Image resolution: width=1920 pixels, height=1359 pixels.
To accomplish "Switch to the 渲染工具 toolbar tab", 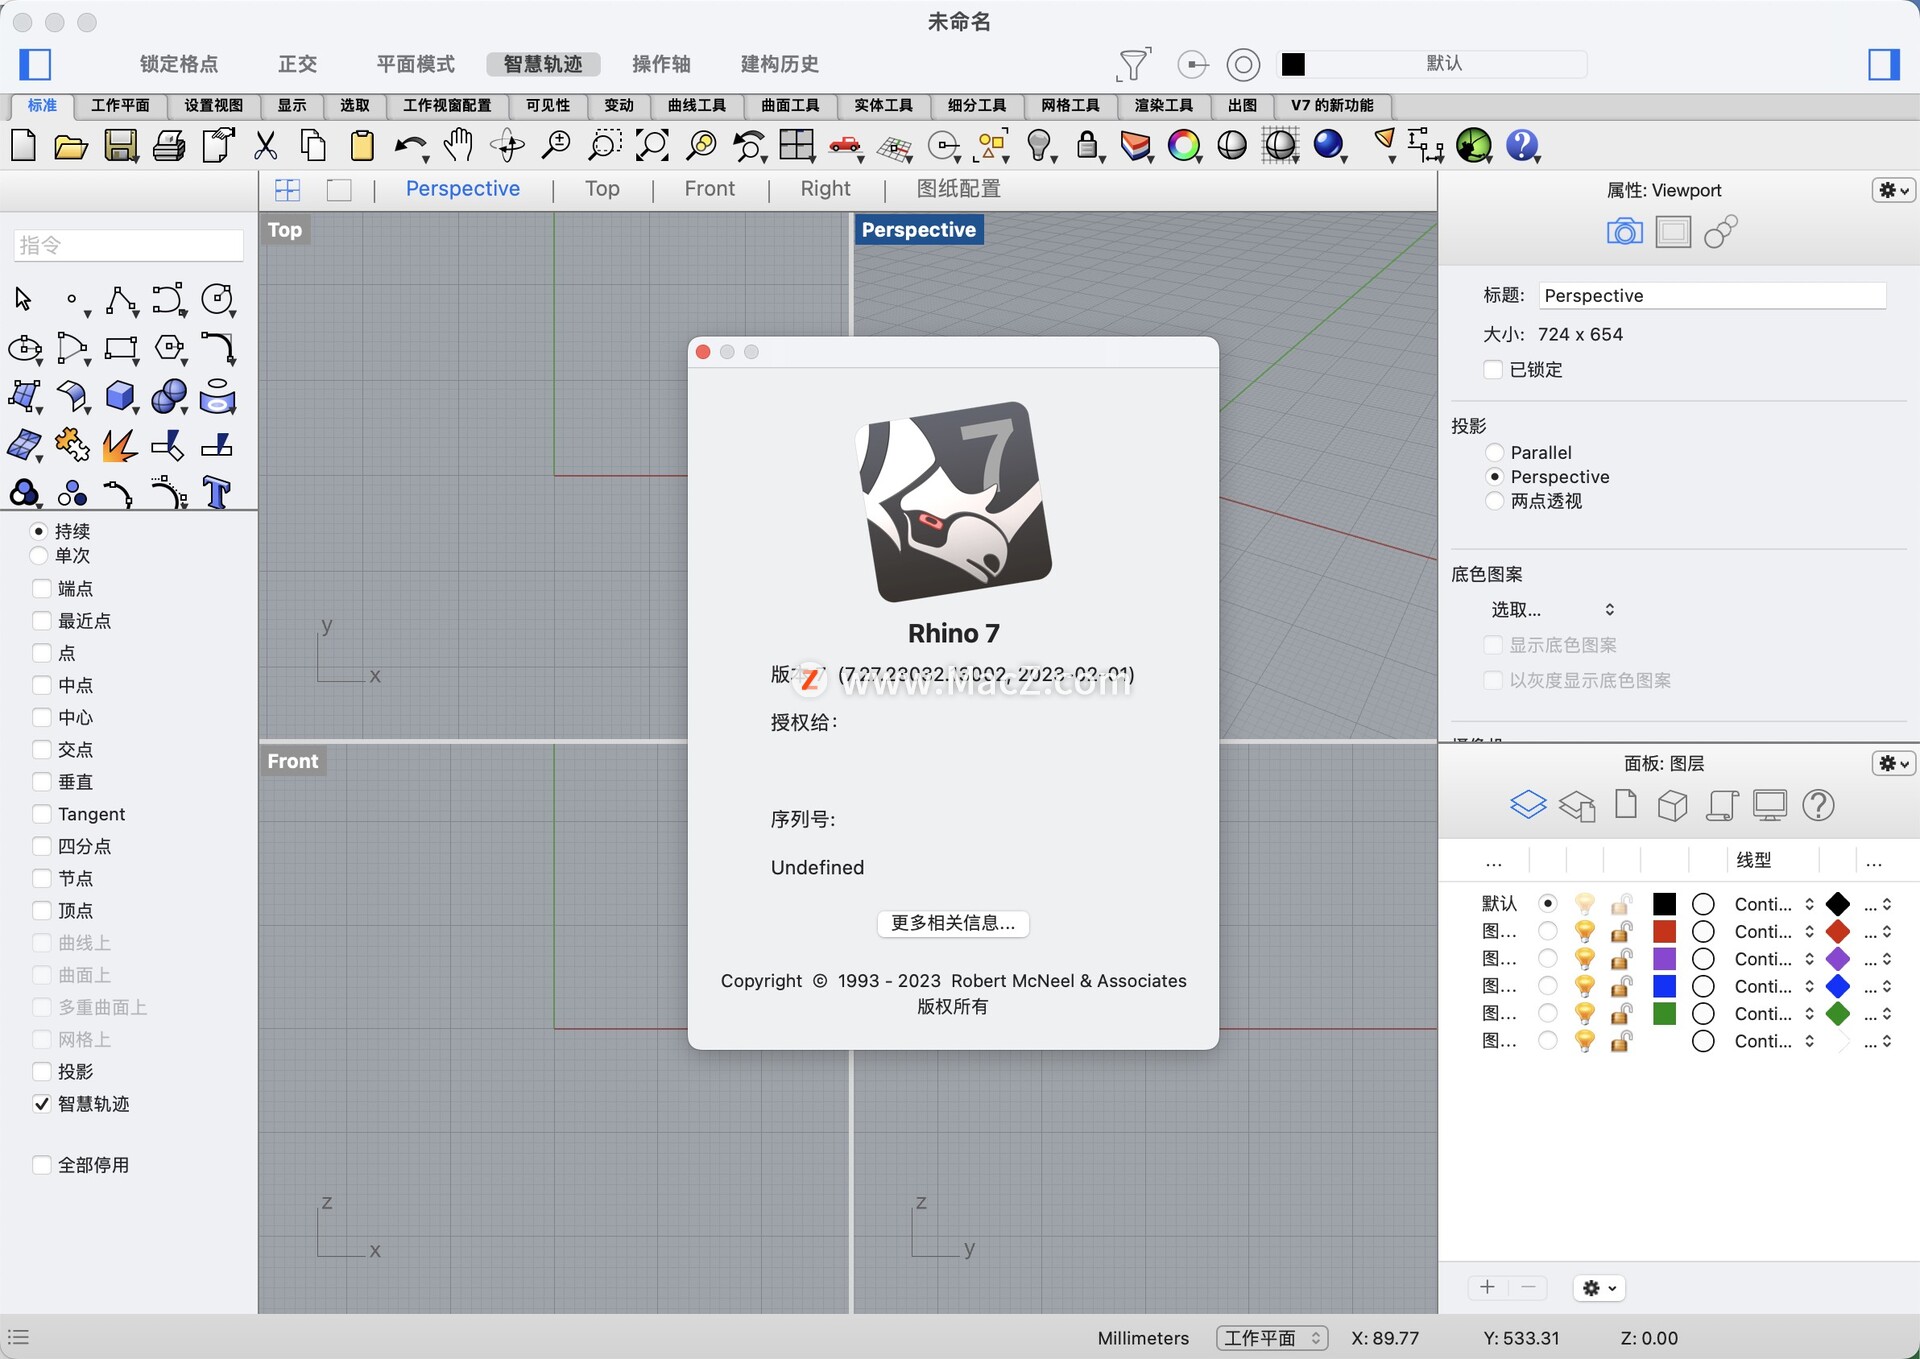I will click(x=1164, y=105).
